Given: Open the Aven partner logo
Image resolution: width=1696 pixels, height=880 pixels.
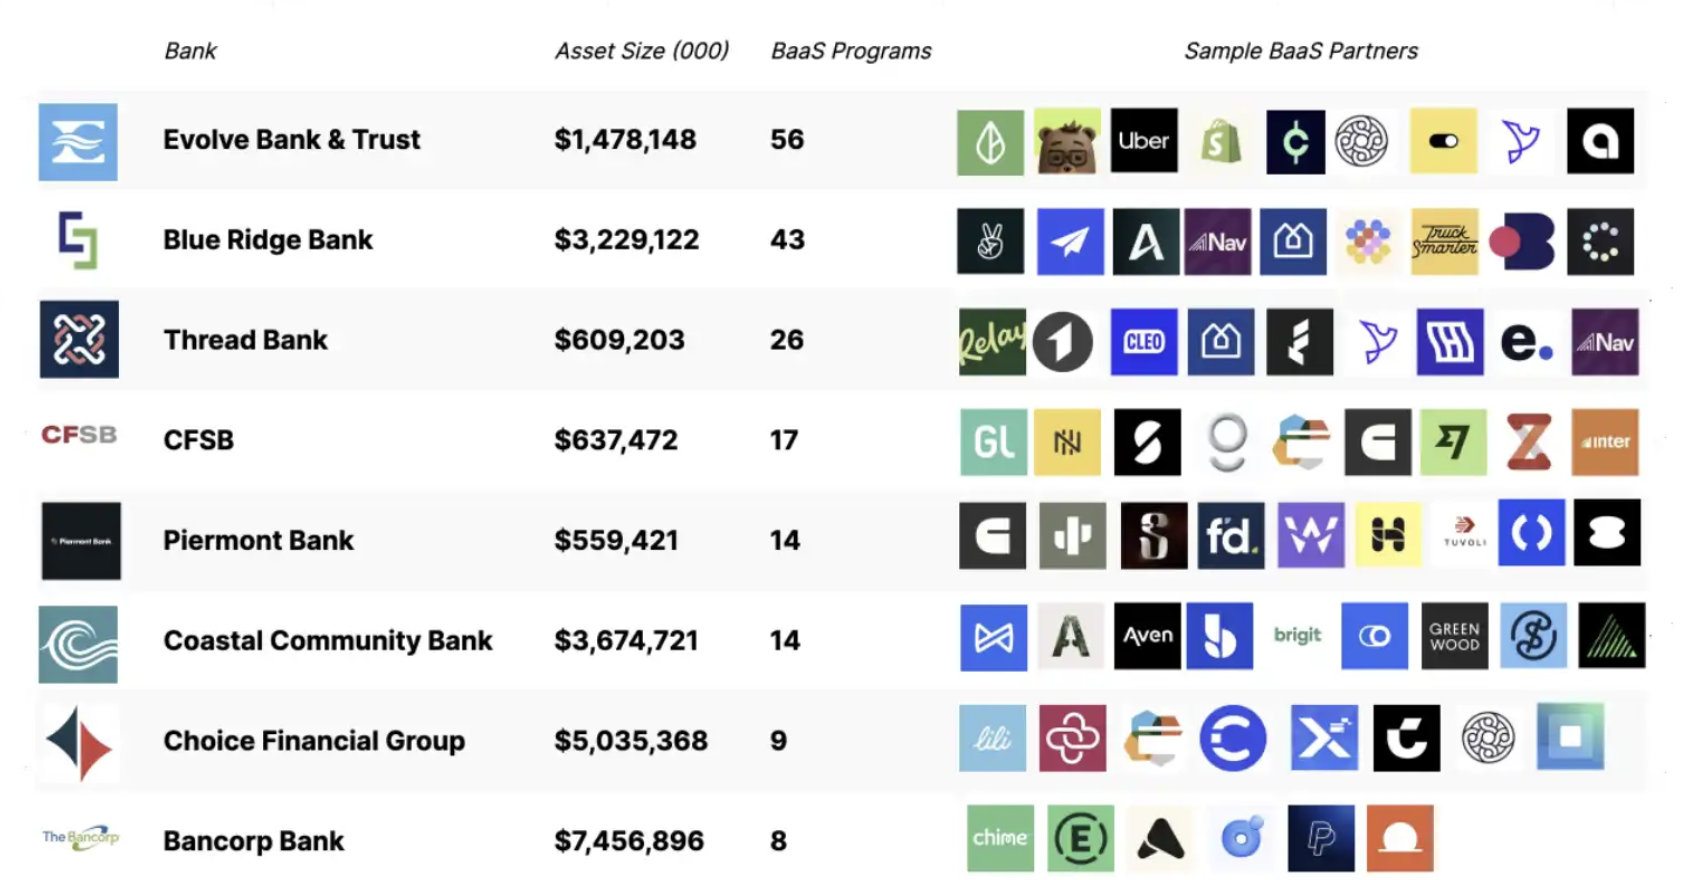Looking at the screenshot, I should (1147, 636).
